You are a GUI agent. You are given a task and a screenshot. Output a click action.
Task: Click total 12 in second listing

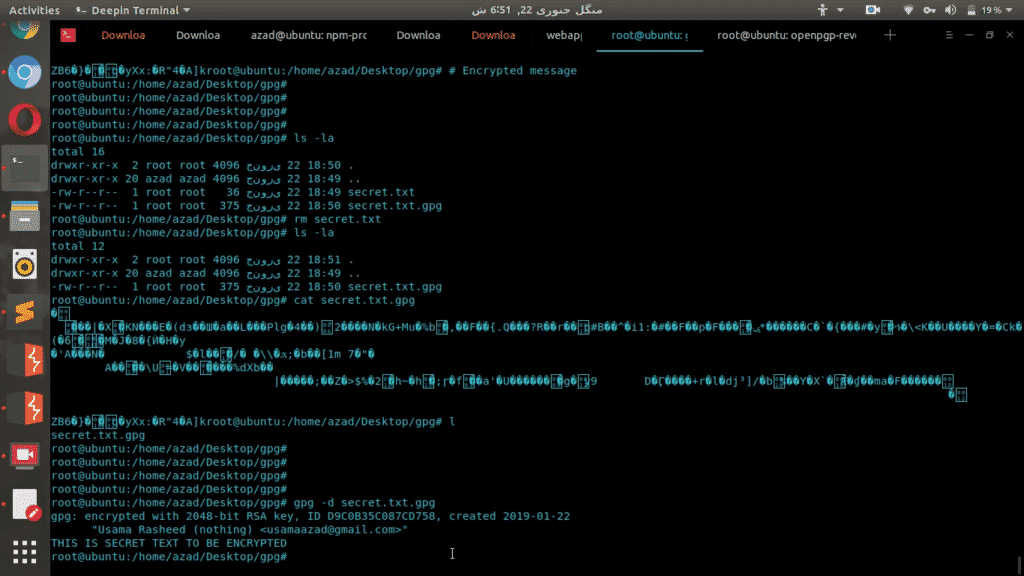click(x=78, y=246)
